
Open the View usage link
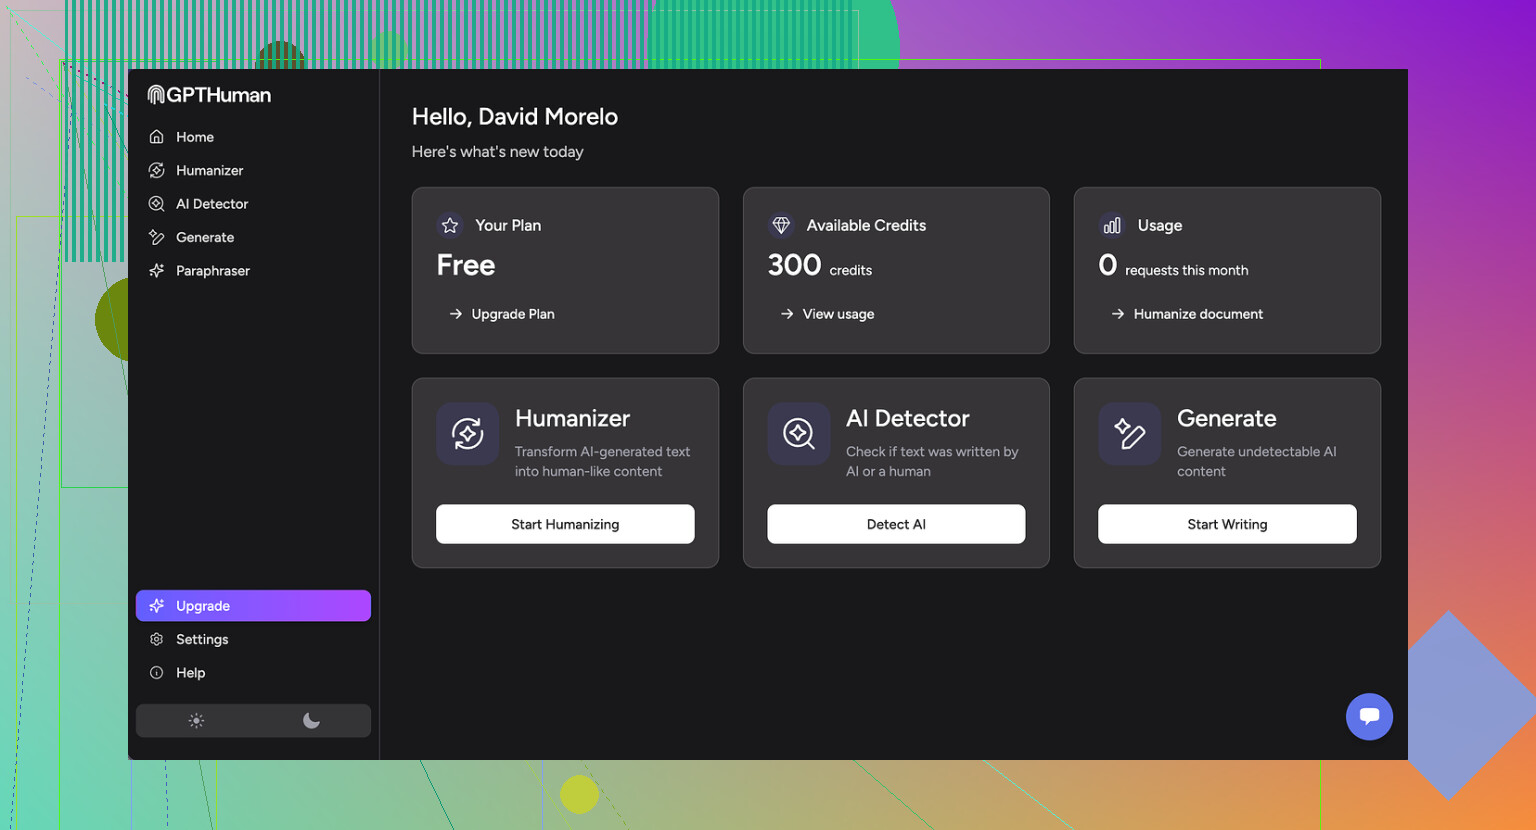[837, 314]
